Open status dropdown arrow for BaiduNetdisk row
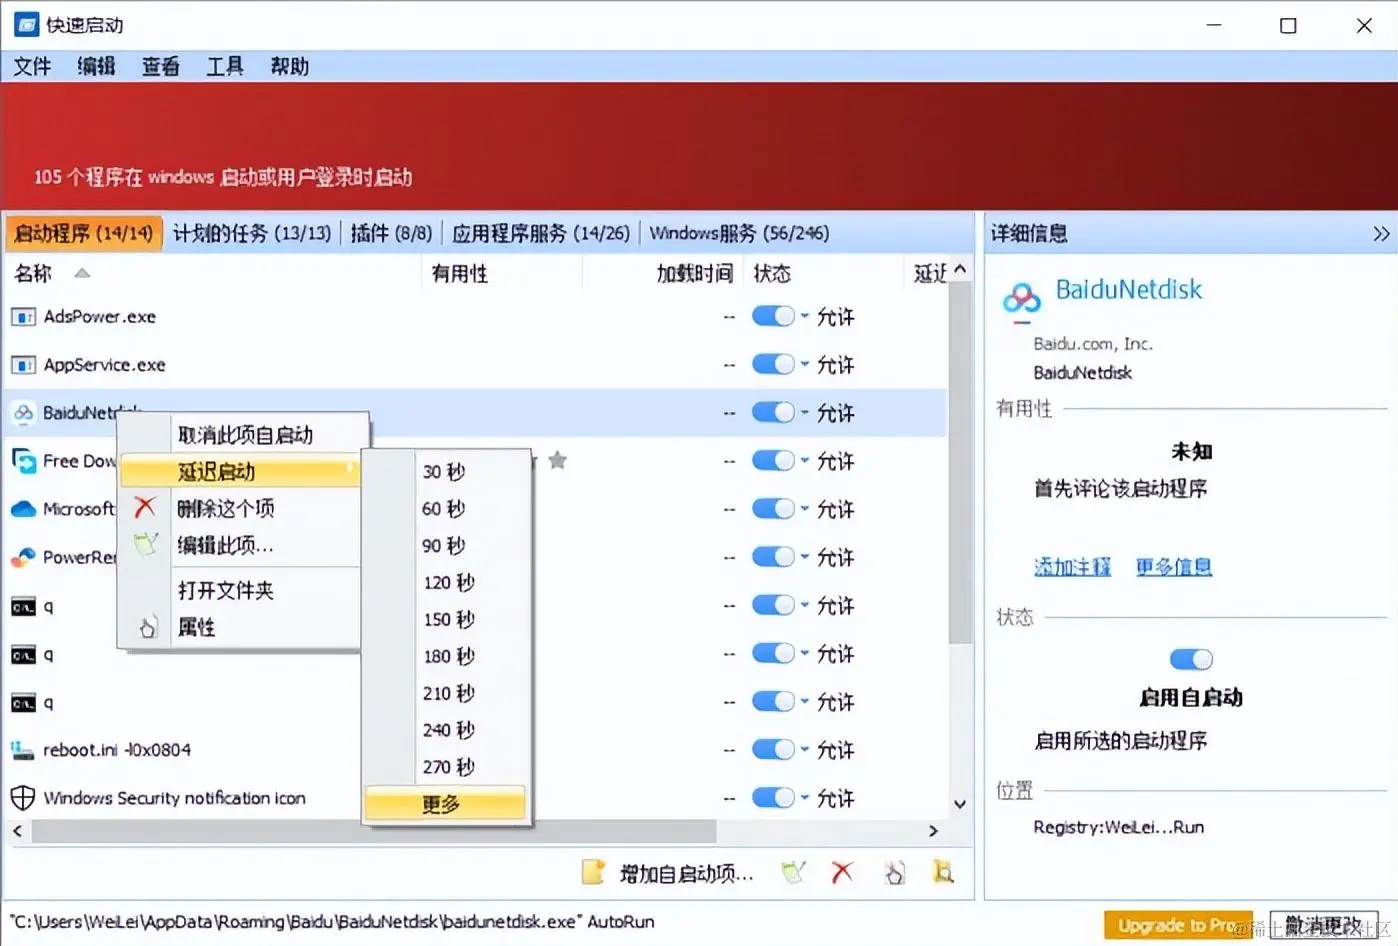This screenshot has height=946, width=1398. tap(804, 413)
